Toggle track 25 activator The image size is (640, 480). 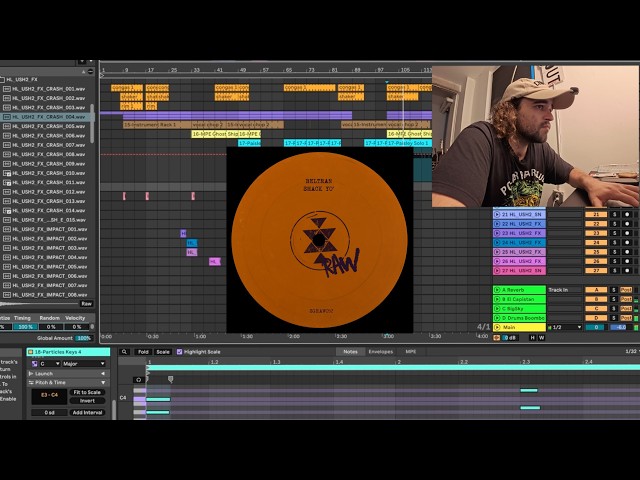[596, 252]
